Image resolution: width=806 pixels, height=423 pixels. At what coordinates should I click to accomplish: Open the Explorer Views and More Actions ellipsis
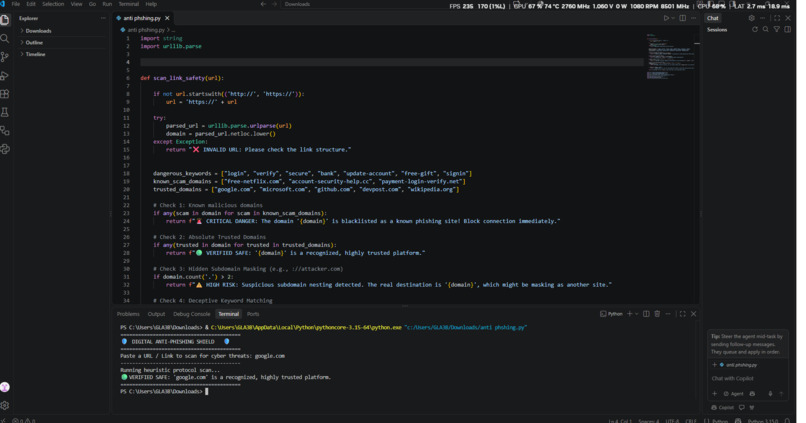tap(103, 18)
